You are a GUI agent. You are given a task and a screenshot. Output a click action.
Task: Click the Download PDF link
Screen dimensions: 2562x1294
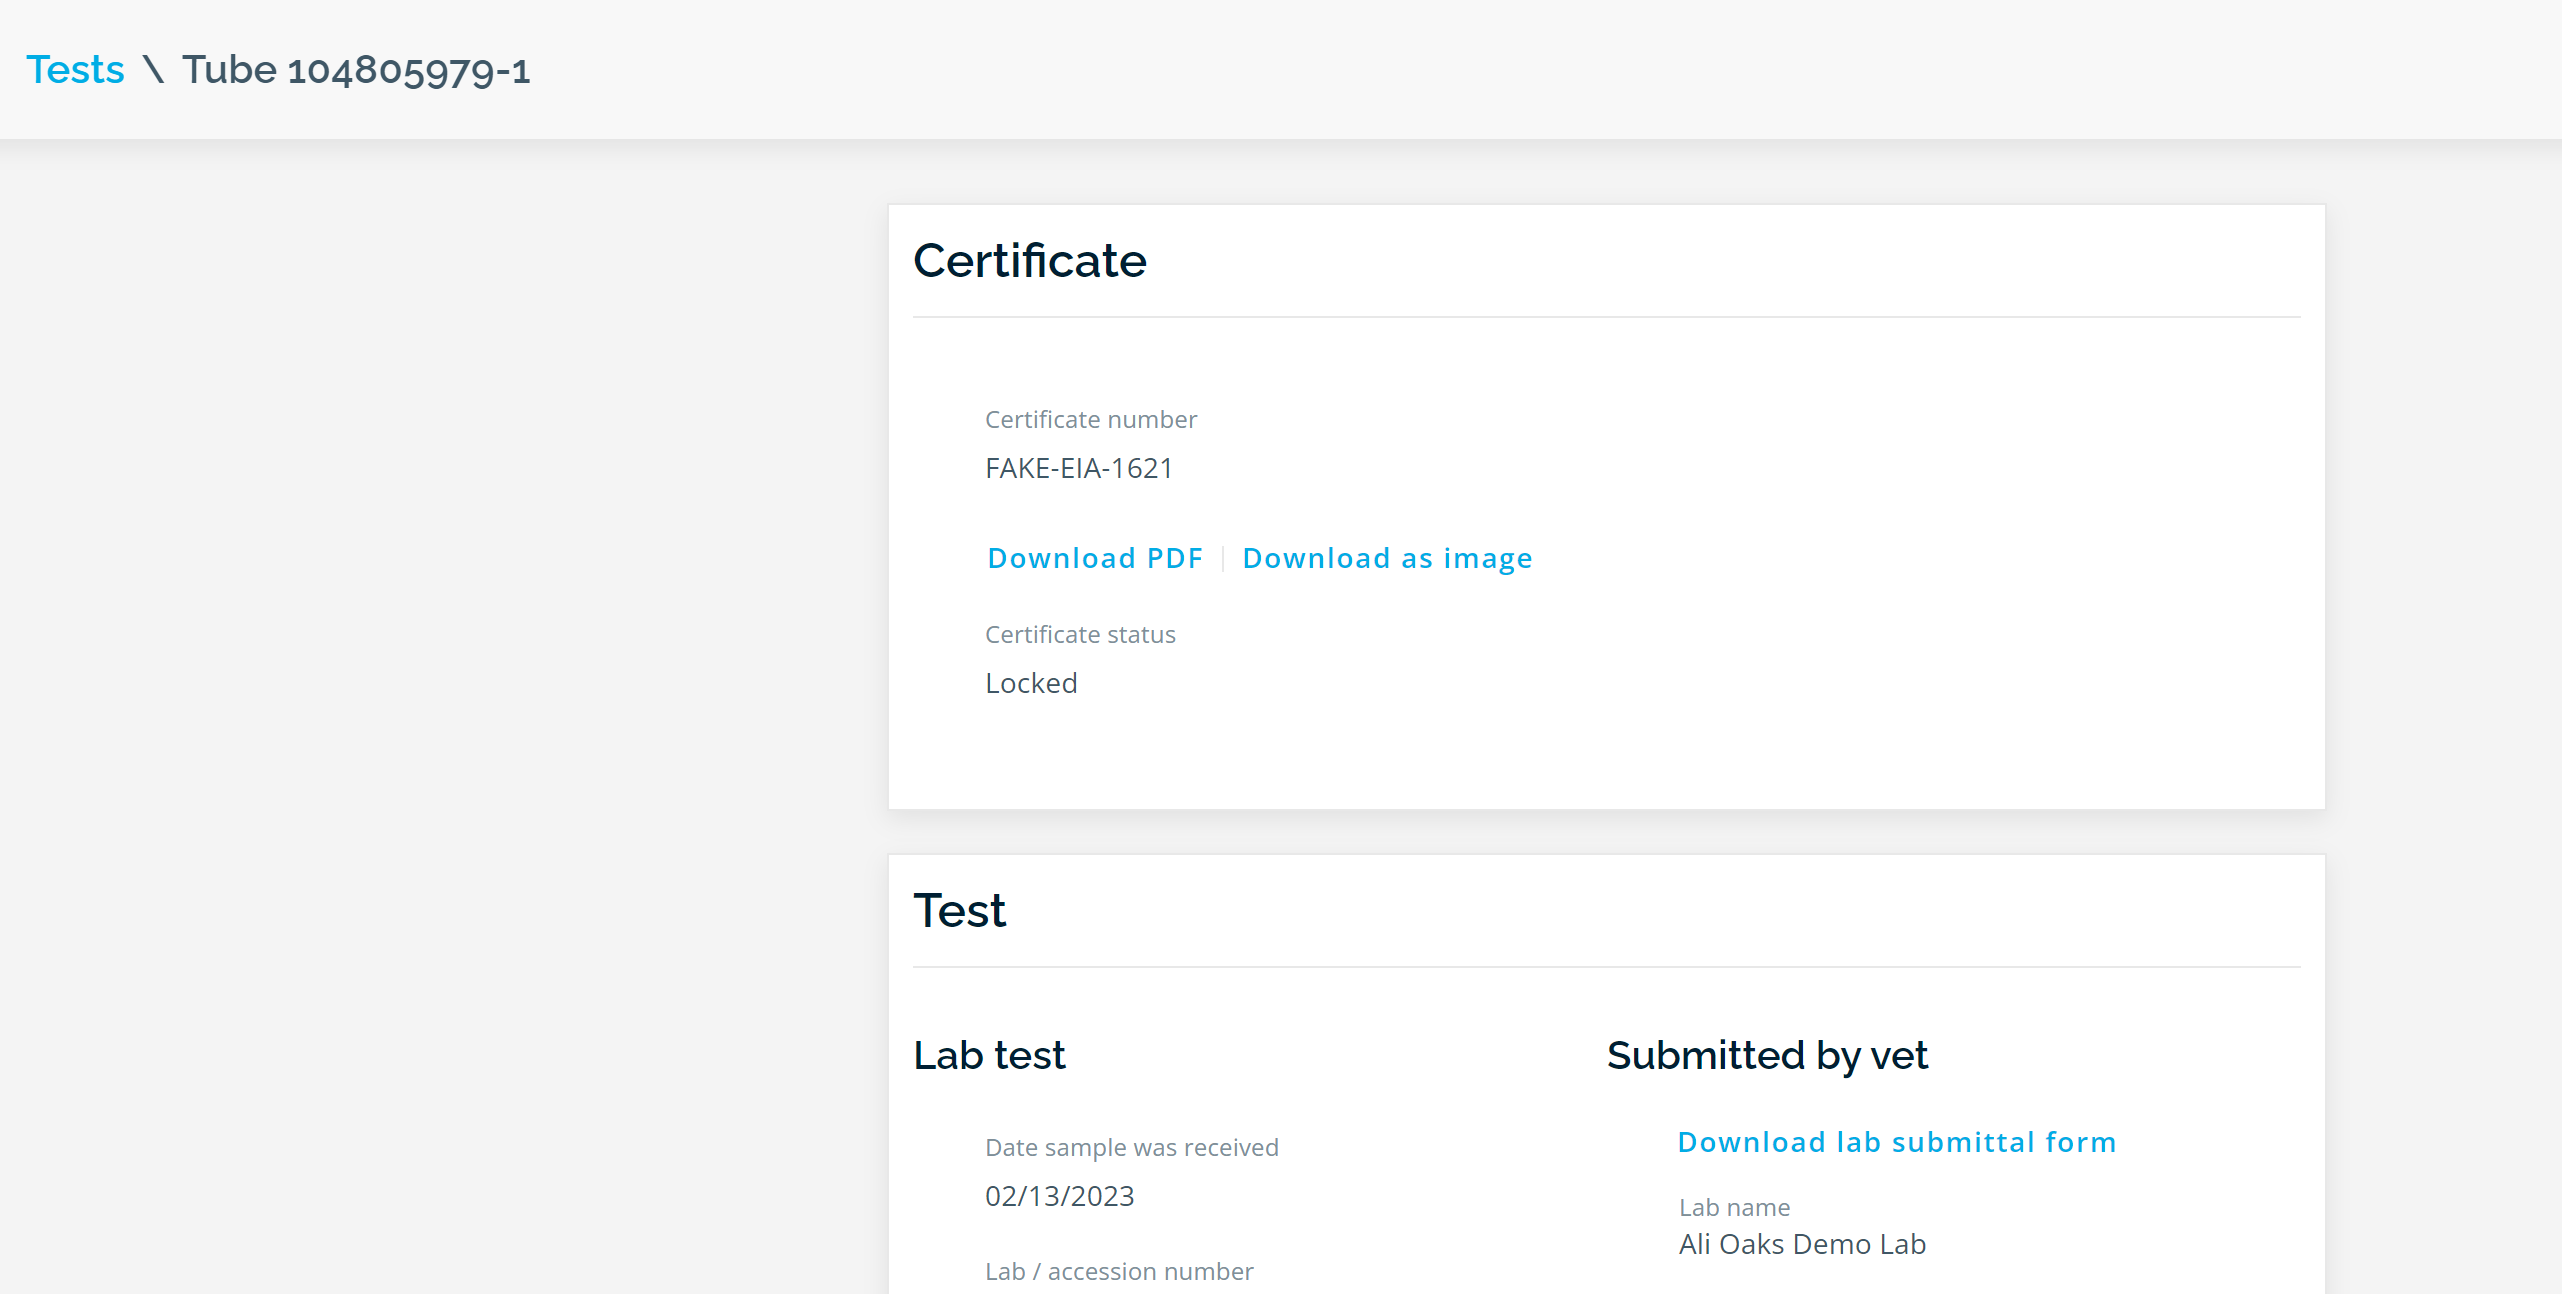coord(1095,558)
